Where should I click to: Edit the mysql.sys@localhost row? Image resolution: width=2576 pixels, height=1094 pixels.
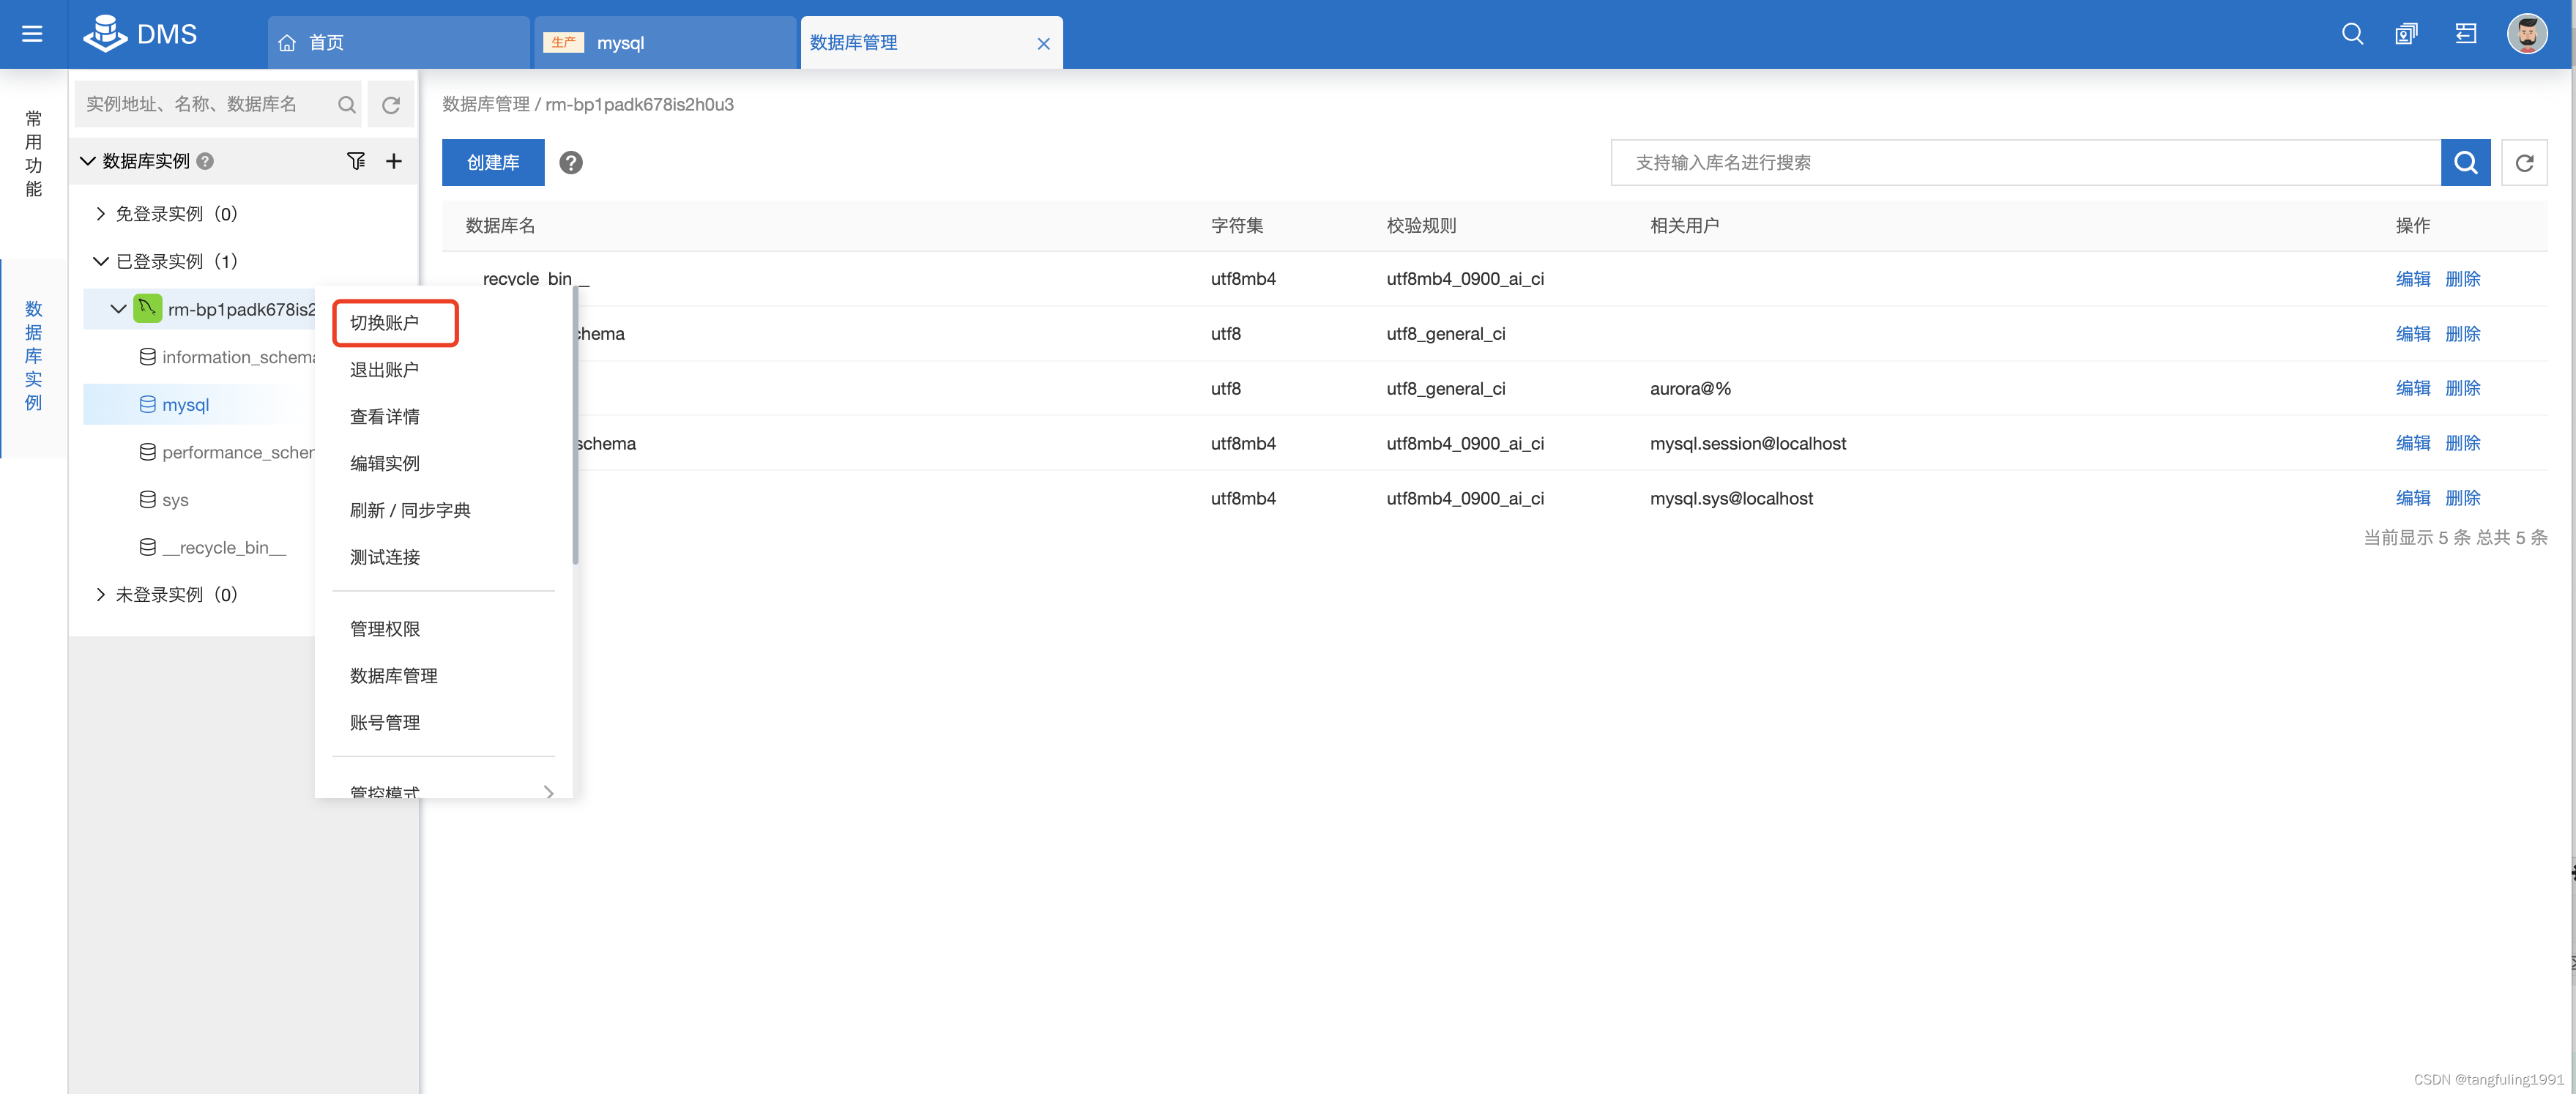point(2412,499)
